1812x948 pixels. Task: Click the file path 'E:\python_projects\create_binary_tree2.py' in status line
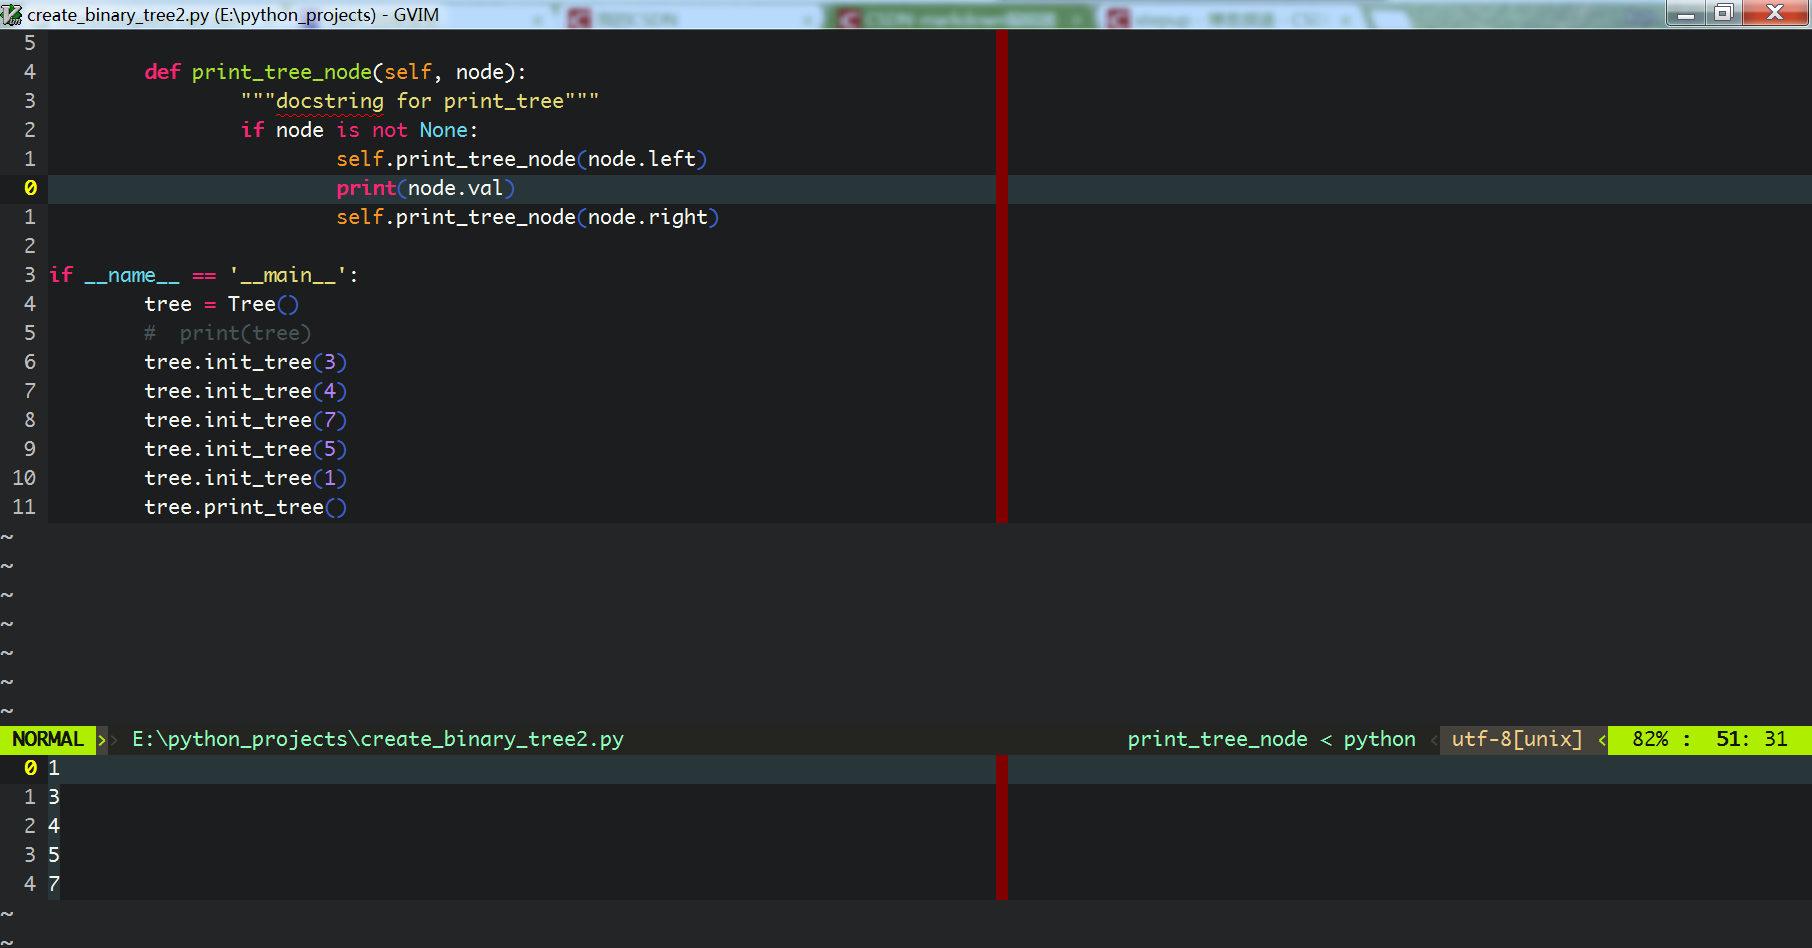pyautogui.click(x=378, y=739)
